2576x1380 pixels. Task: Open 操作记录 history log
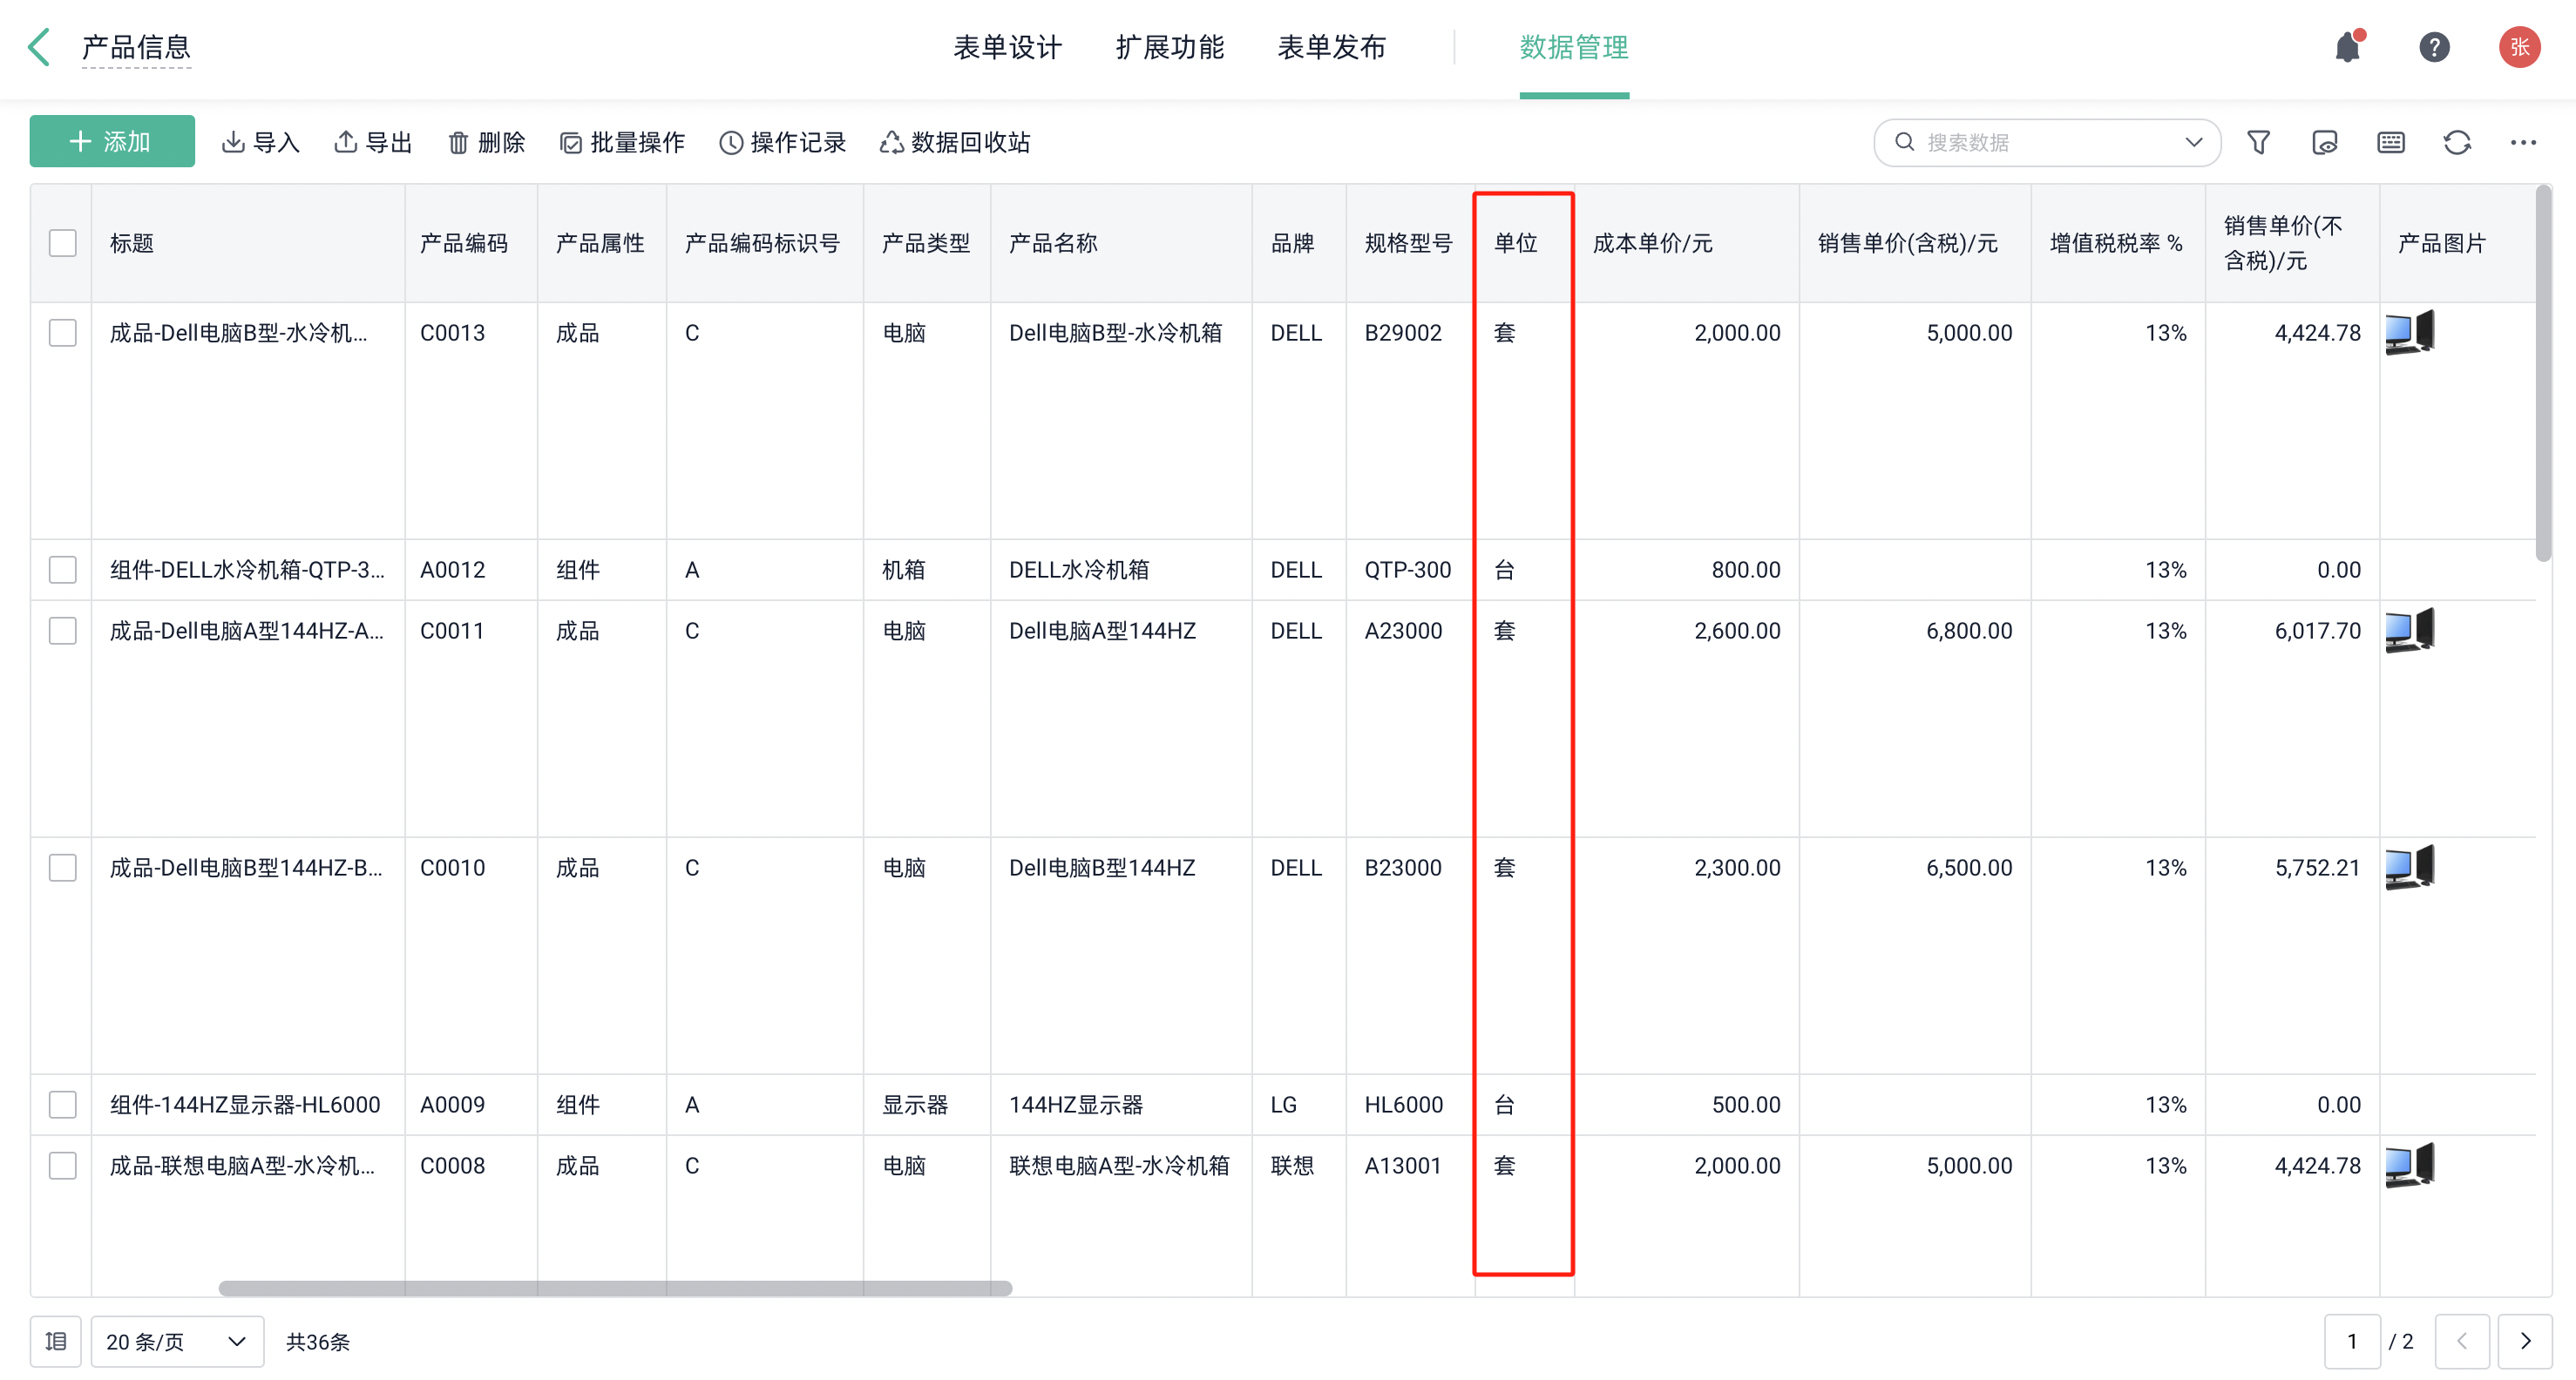[783, 143]
